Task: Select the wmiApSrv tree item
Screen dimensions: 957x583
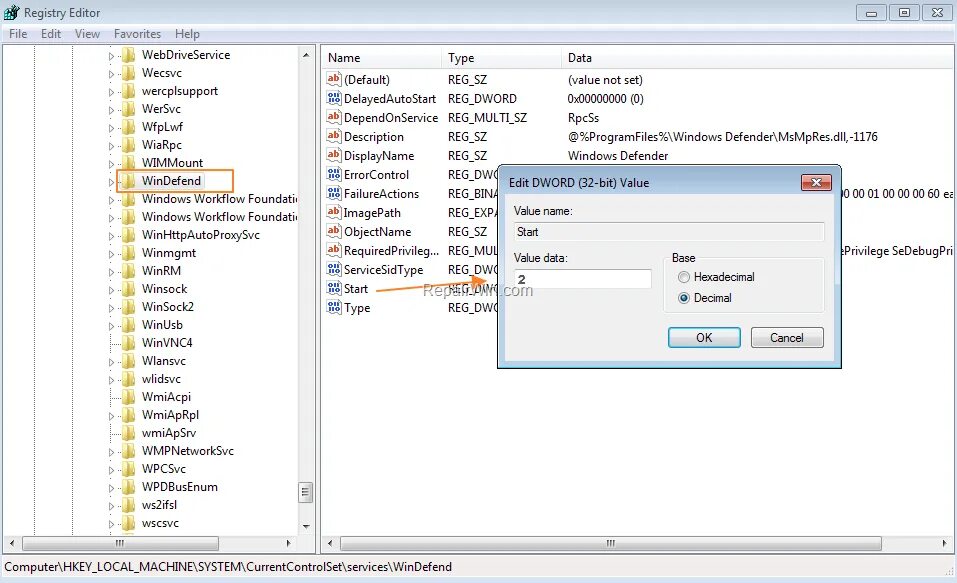Action: tap(169, 433)
